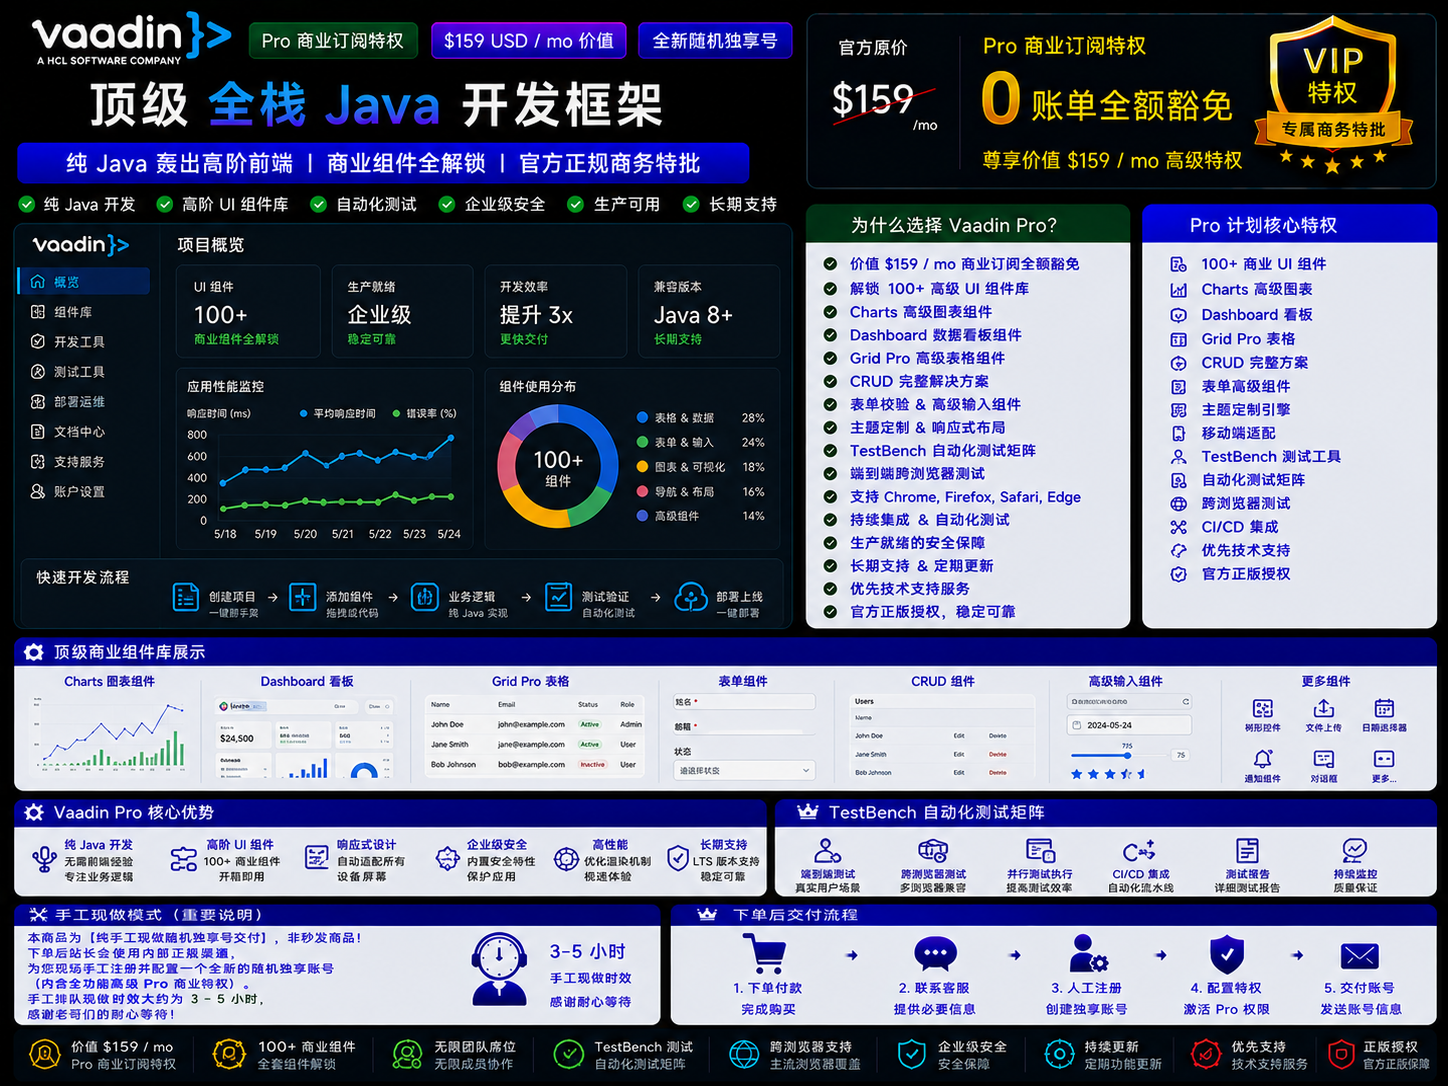This screenshot has width=1448, height=1086.
Task: Click the 账户设置 user icon
Action: pyautogui.click(x=38, y=492)
